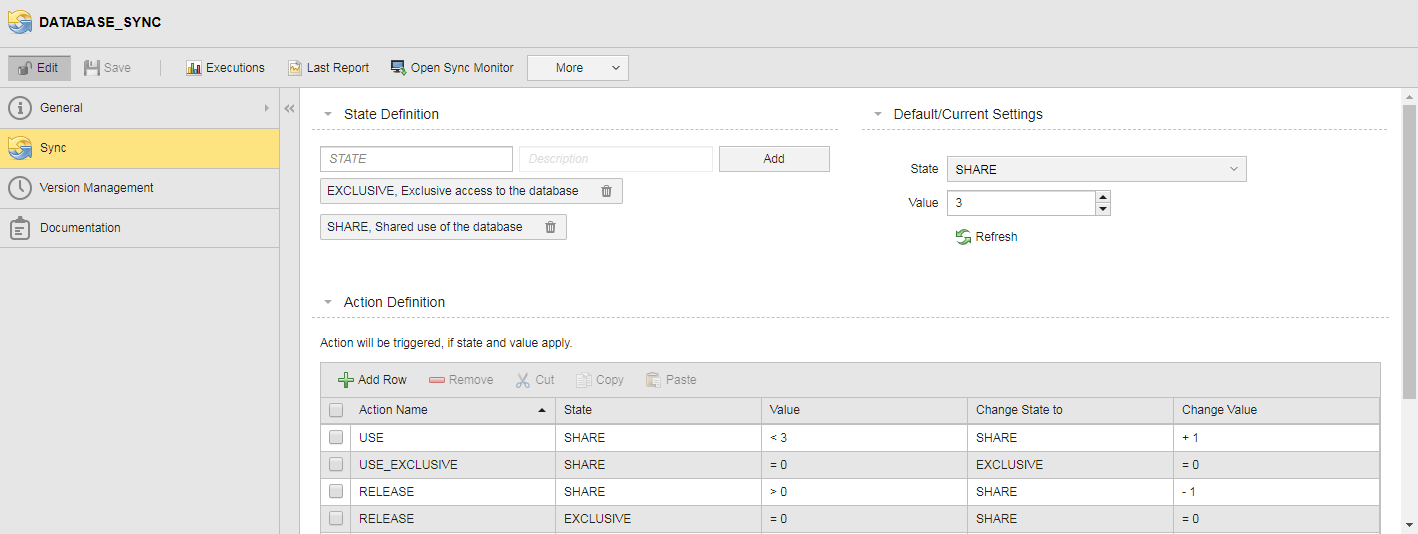Viewport: 1418px width, 534px height.
Task: Collapse the left sidebar panel
Action: tap(289, 108)
